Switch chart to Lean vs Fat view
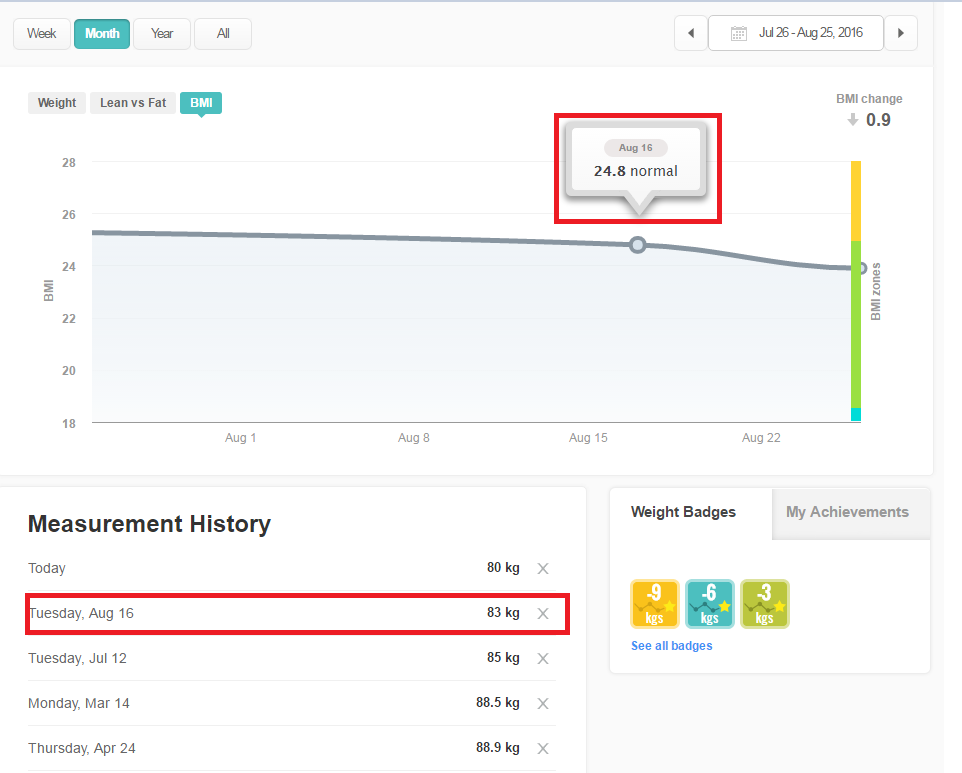The width and height of the screenshot is (962, 773). (133, 103)
